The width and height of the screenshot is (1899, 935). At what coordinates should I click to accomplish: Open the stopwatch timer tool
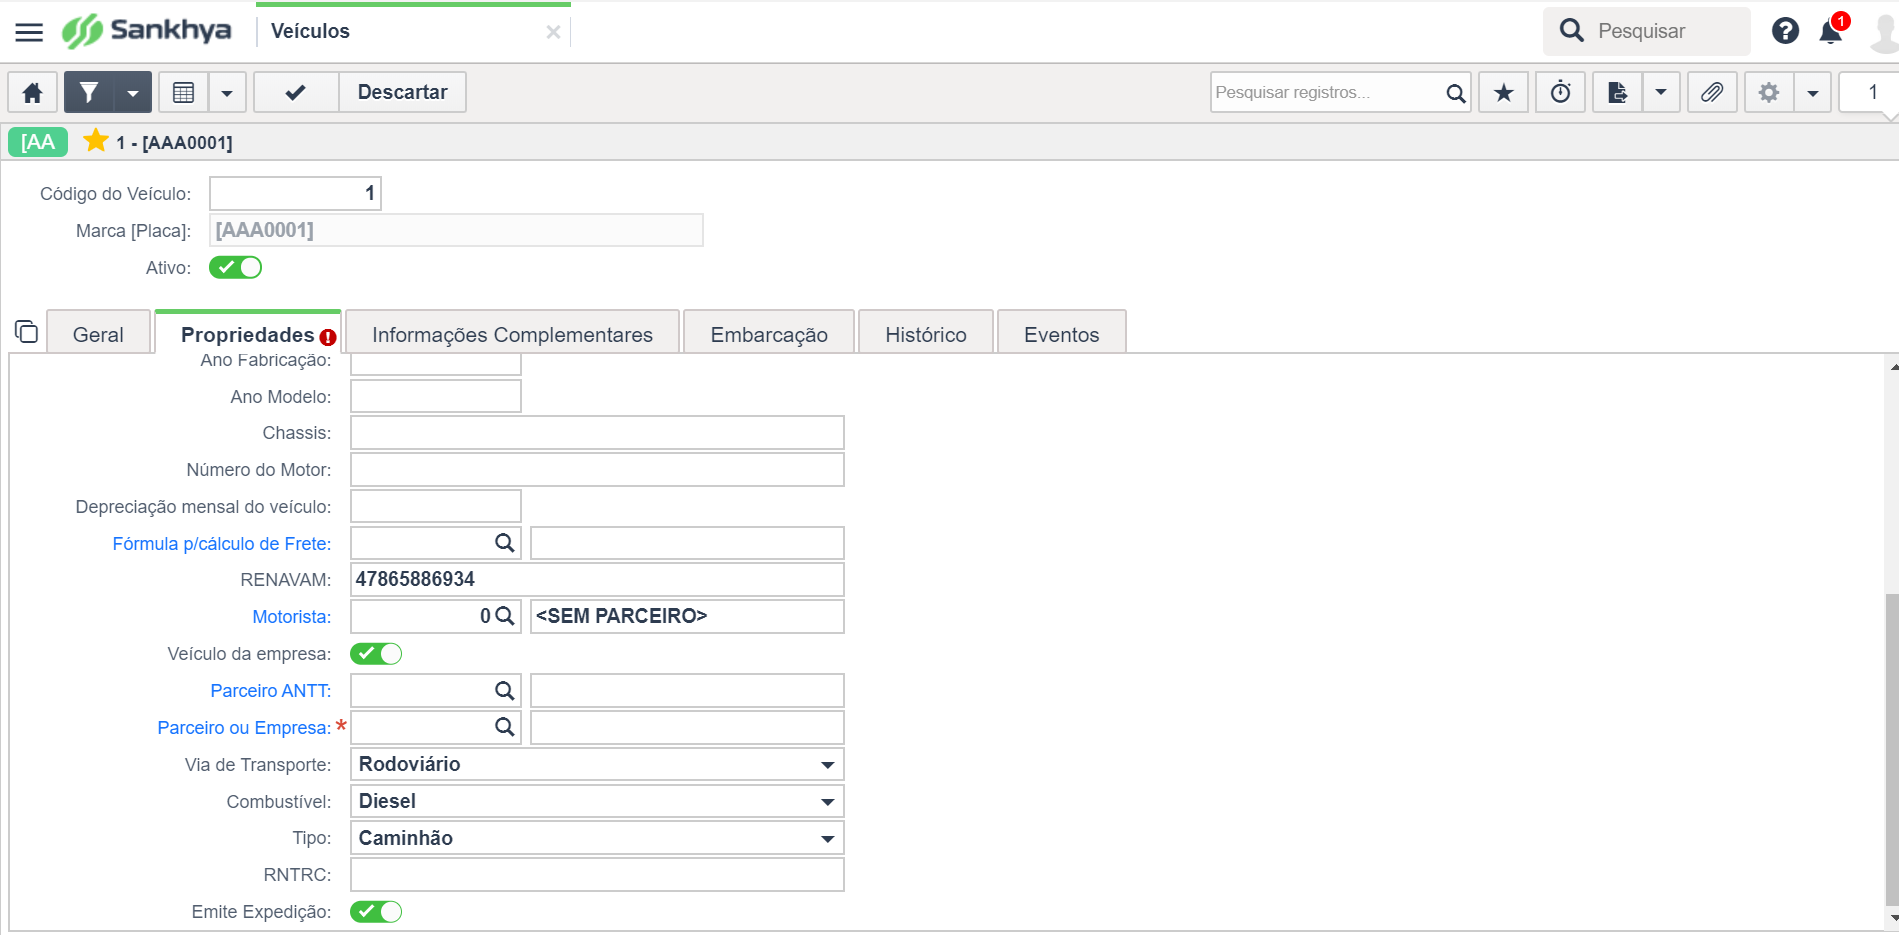(x=1560, y=93)
